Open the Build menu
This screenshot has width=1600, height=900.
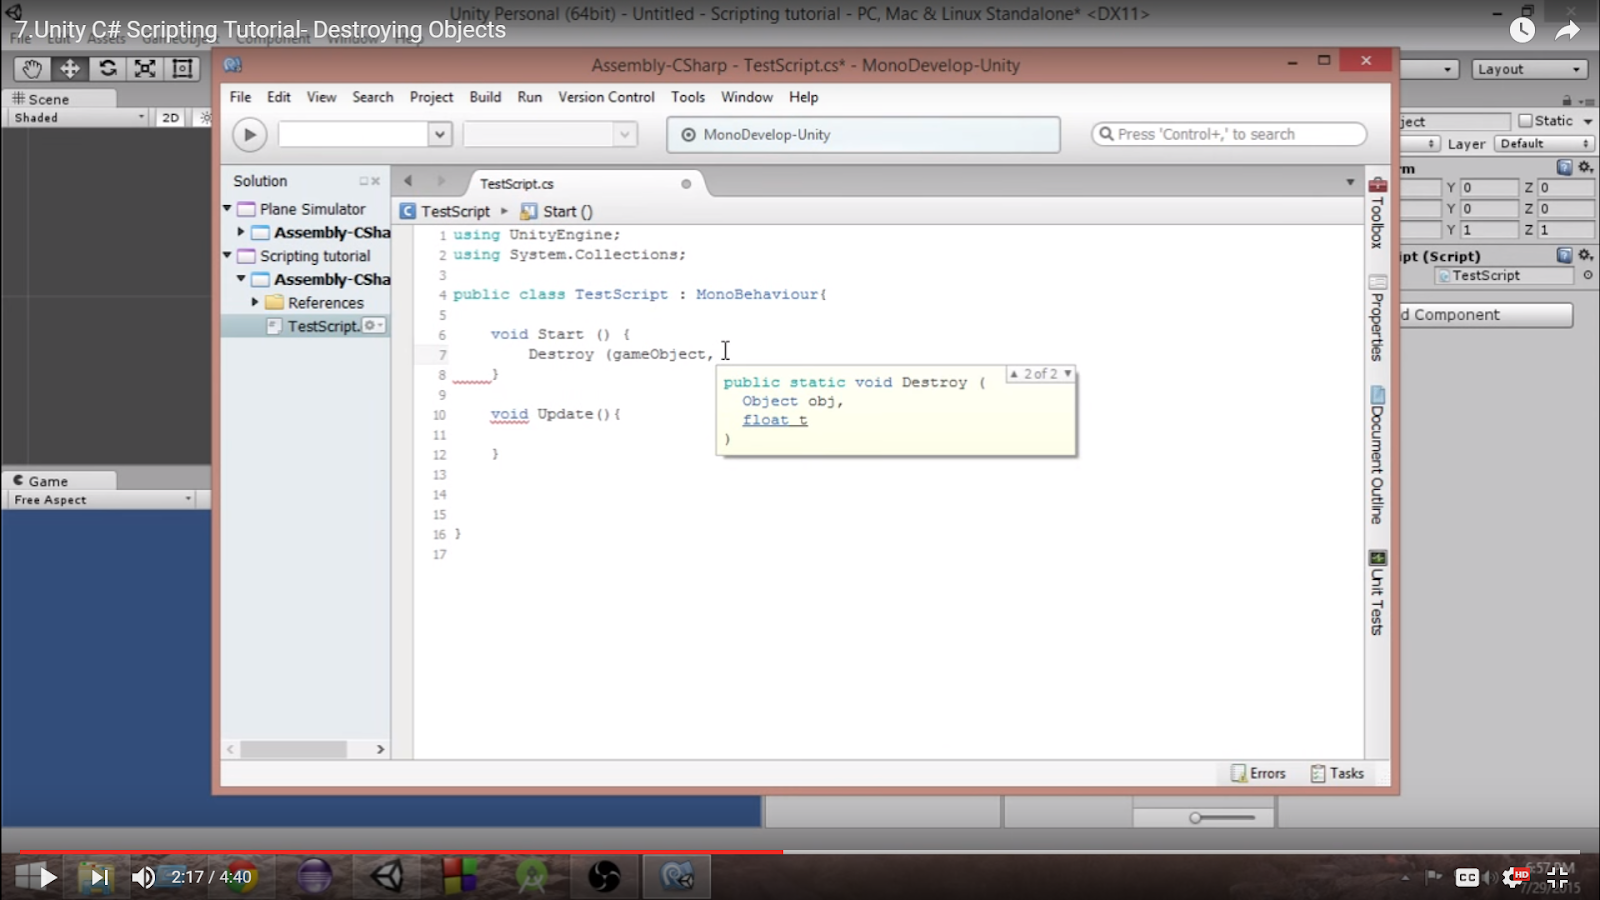485,97
